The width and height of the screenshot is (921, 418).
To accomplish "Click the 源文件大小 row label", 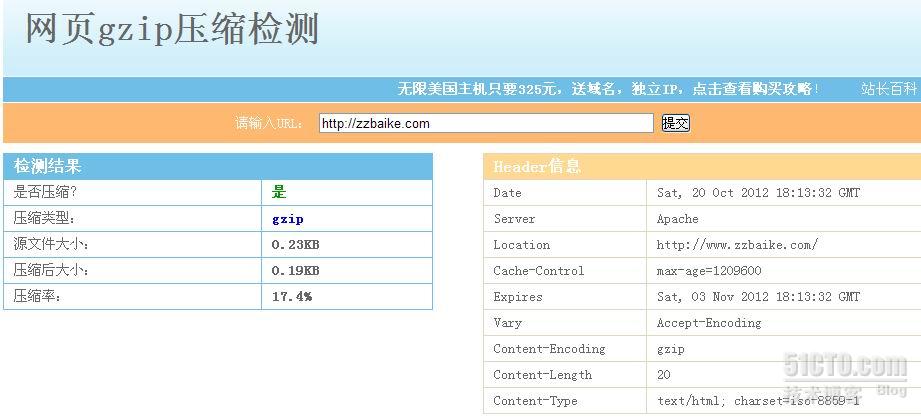I will (52, 245).
